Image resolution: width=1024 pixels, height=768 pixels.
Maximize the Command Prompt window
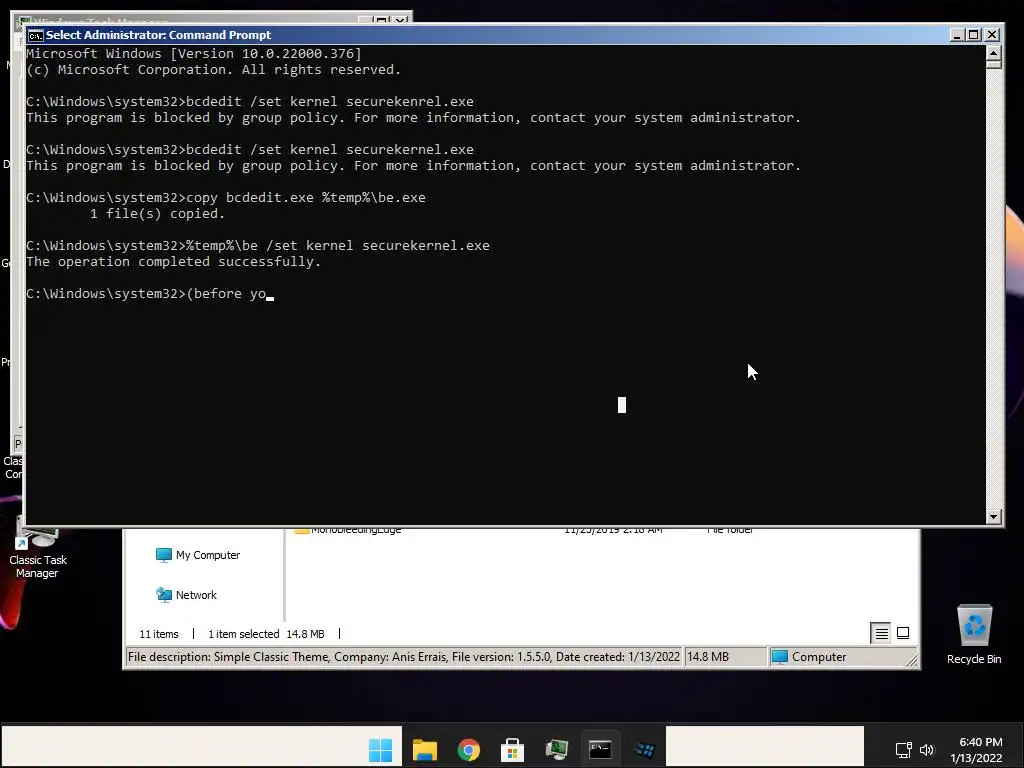pos(974,35)
